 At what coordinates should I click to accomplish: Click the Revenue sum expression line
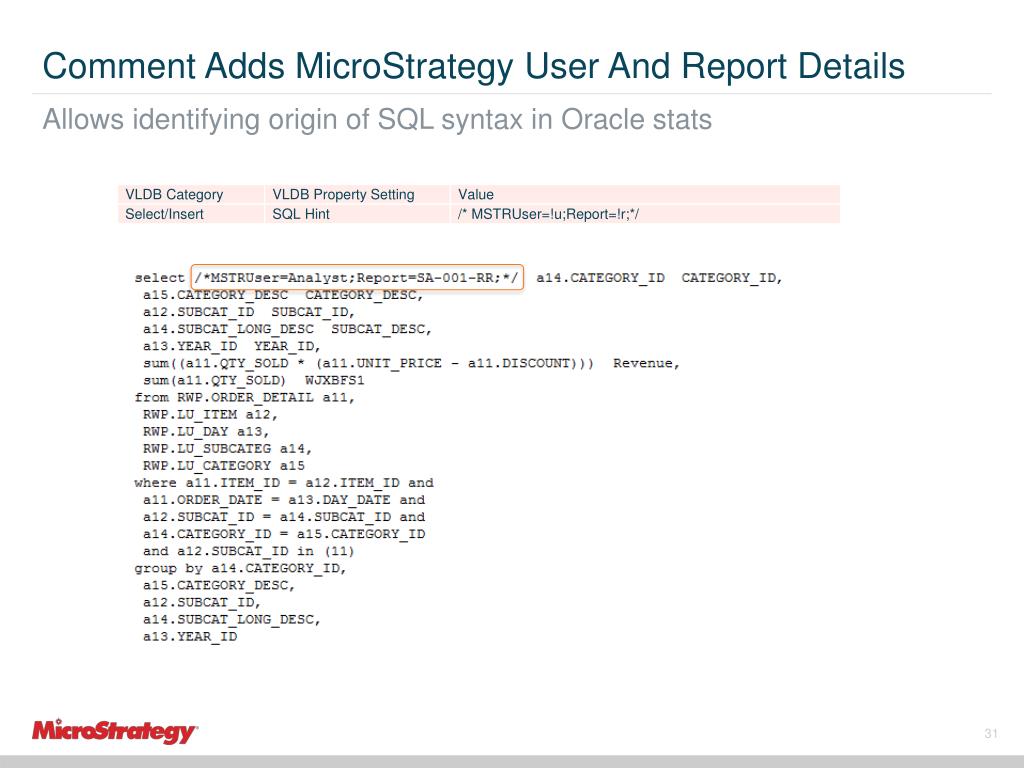tap(411, 363)
